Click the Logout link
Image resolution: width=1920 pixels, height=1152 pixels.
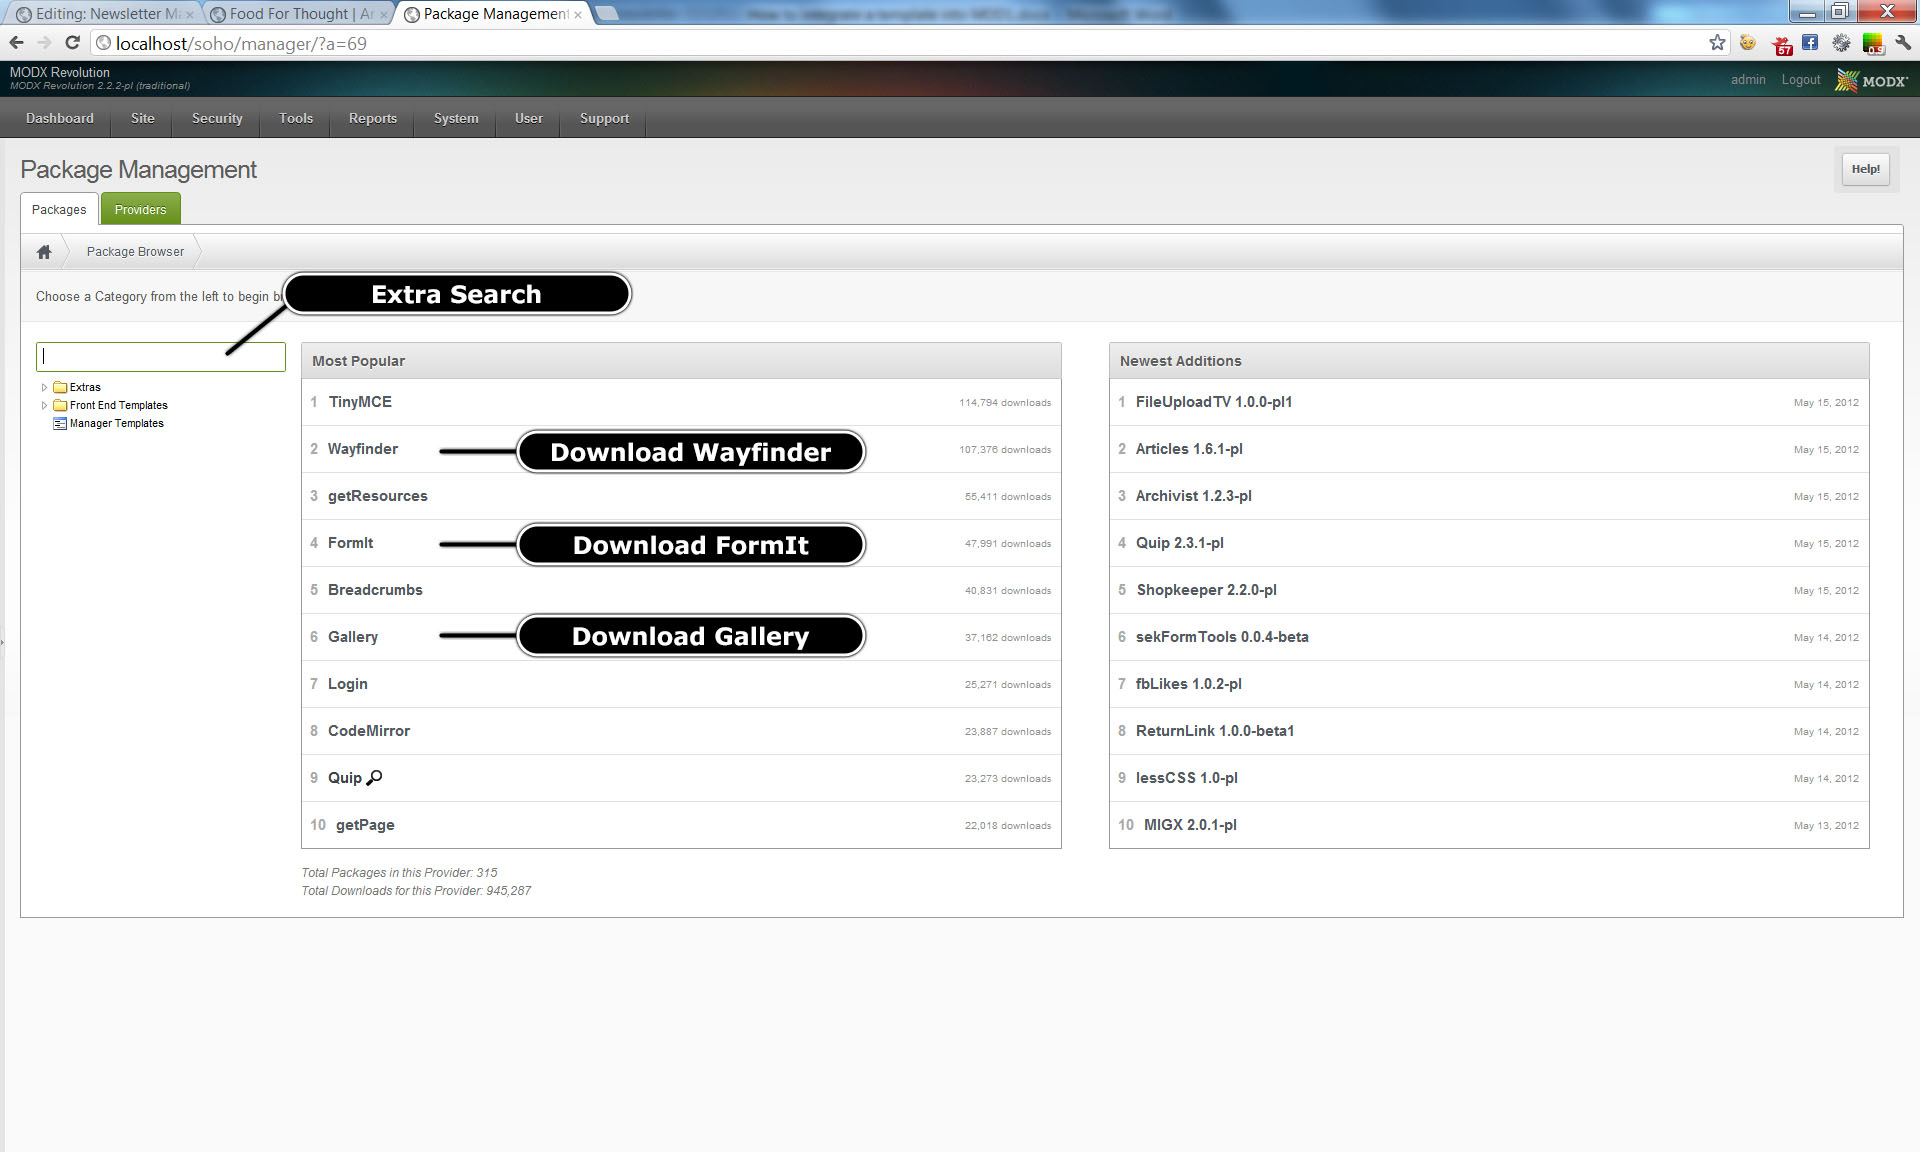[x=1800, y=80]
